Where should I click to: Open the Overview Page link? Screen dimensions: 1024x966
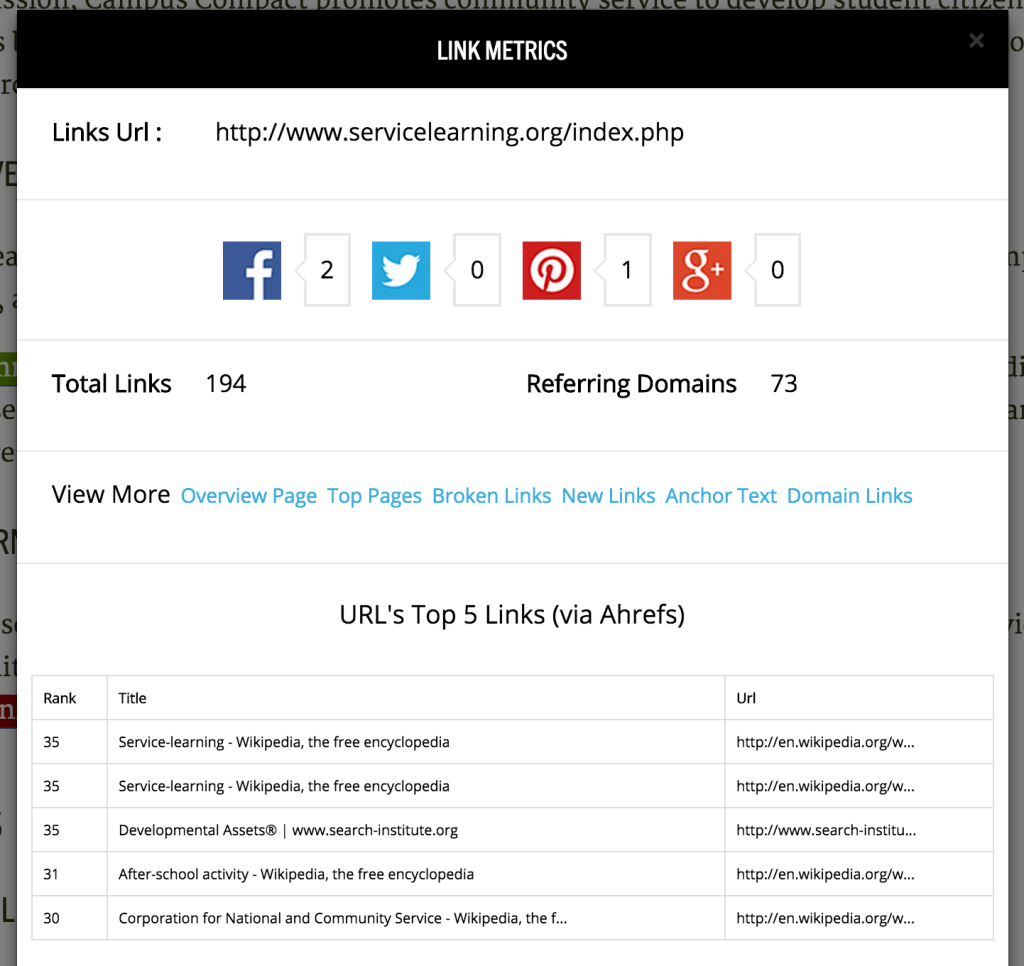pos(248,495)
